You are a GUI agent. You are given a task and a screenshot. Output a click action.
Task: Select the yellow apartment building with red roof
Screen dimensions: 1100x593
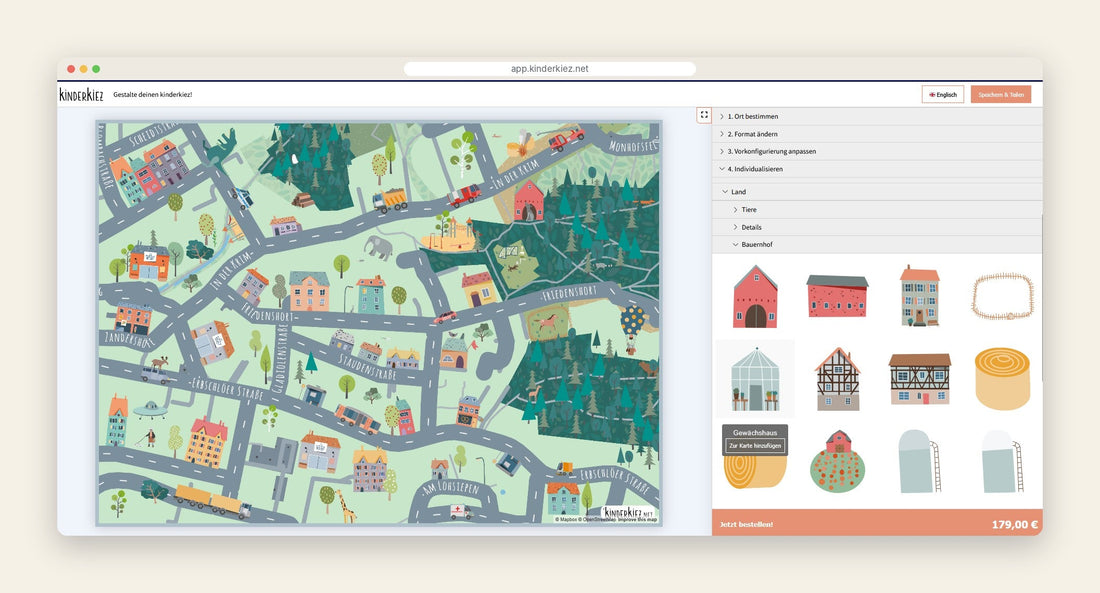(207, 441)
